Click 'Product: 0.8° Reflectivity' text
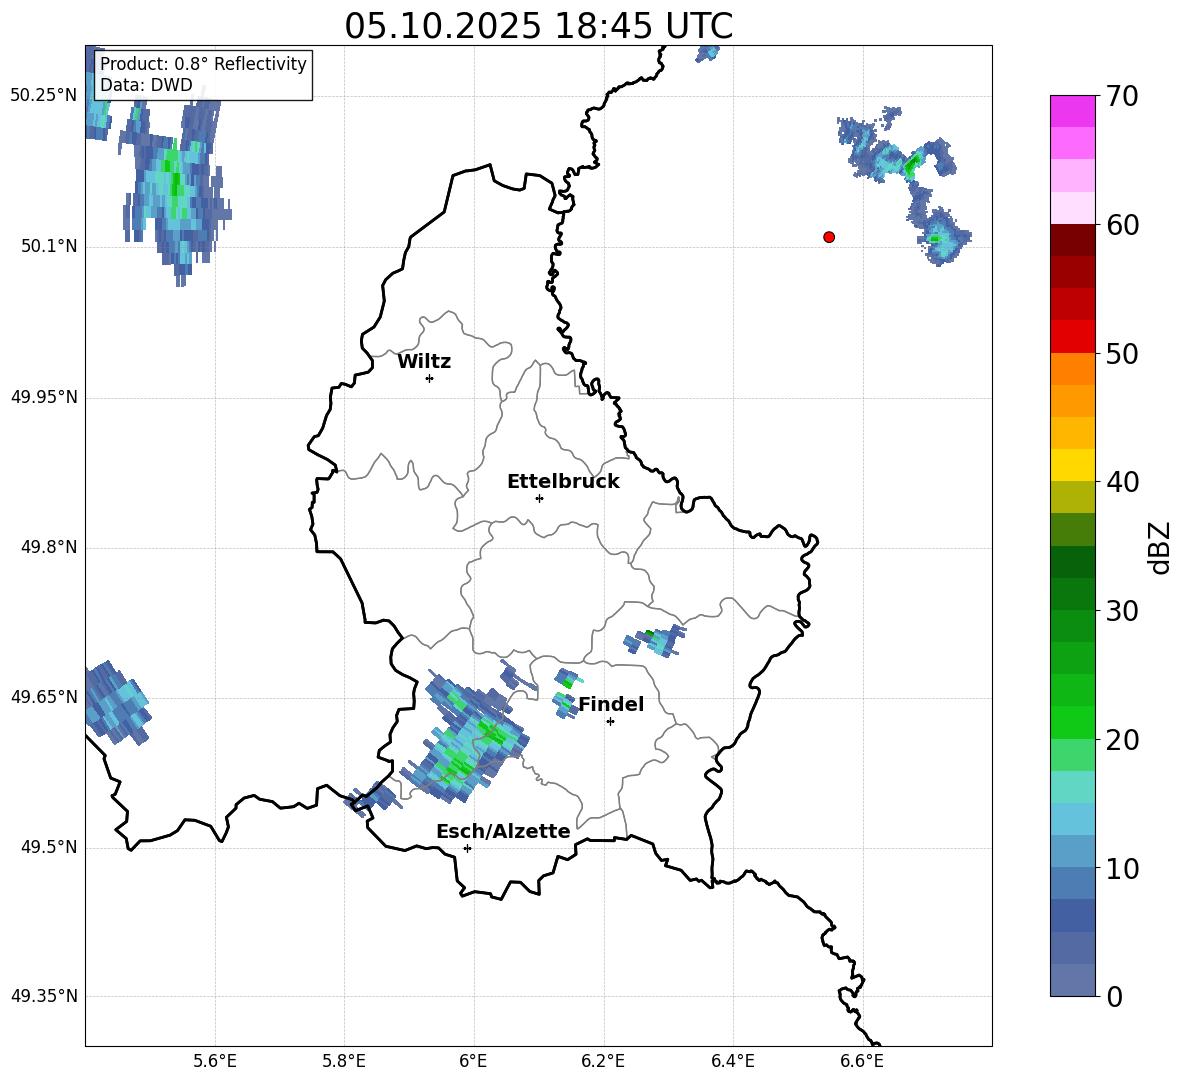The width and height of the screenshot is (1184, 1081). (x=203, y=63)
